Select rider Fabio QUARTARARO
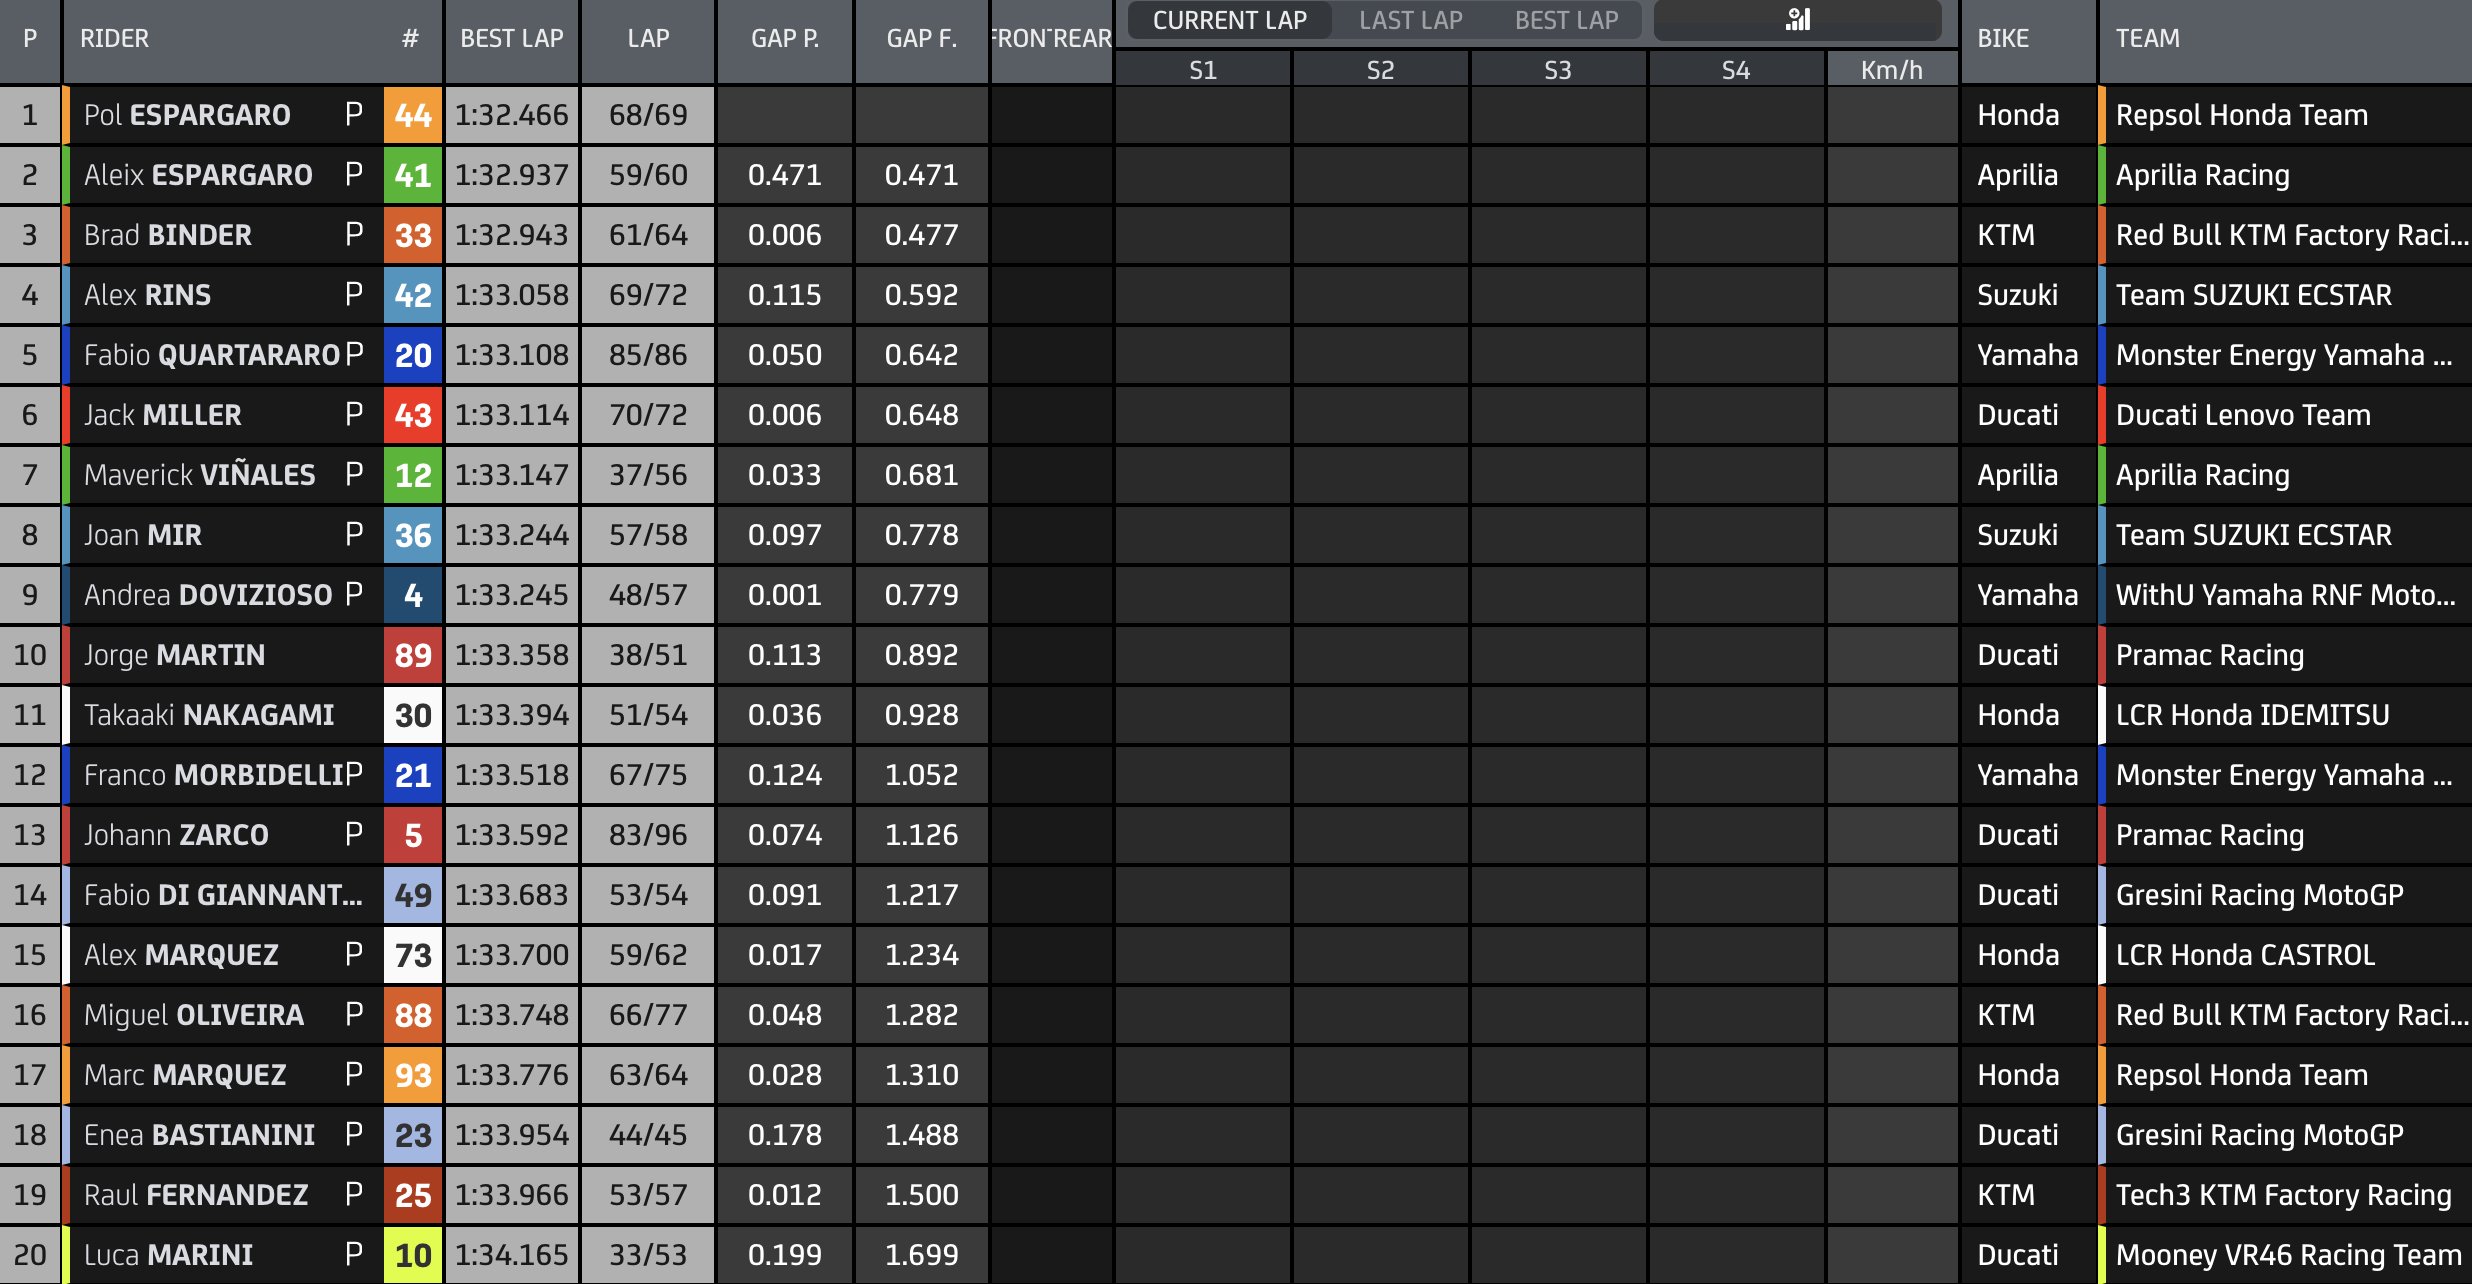 pyautogui.click(x=212, y=355)
